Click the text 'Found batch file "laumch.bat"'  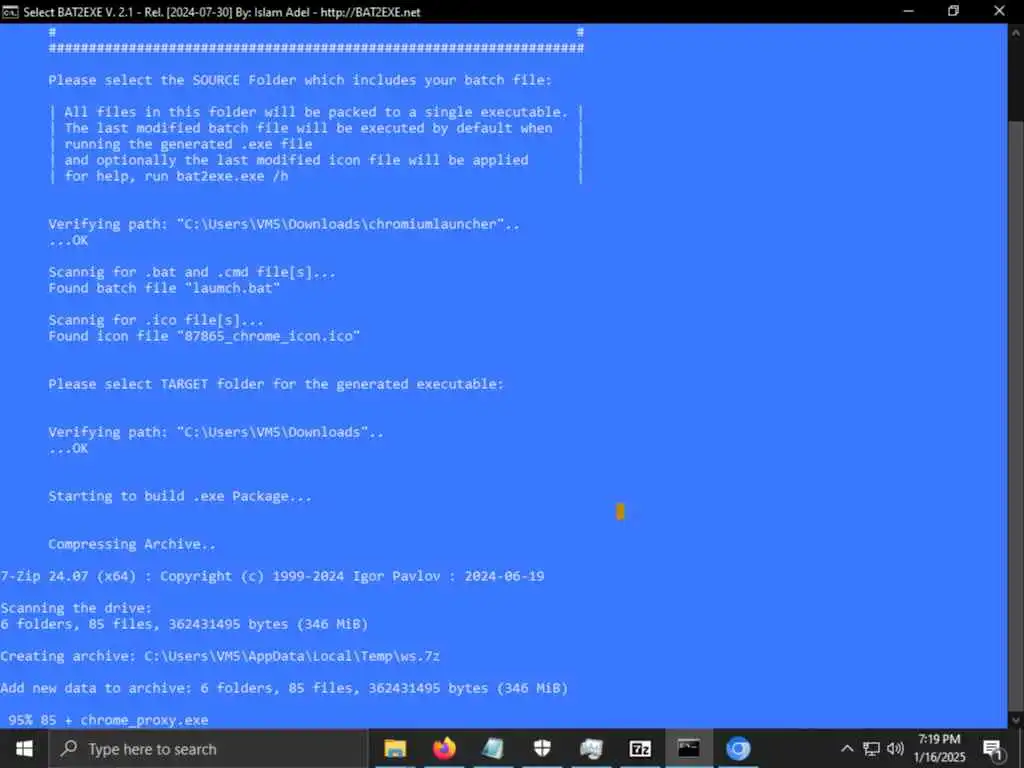164,288
